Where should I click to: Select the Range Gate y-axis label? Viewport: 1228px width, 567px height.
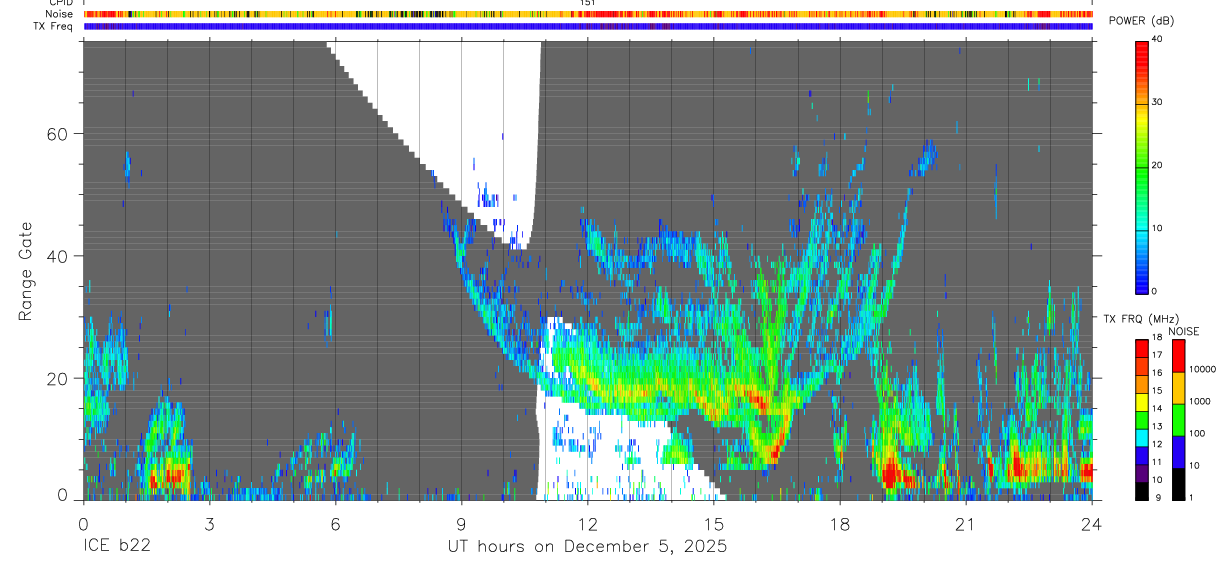point(27,271)
